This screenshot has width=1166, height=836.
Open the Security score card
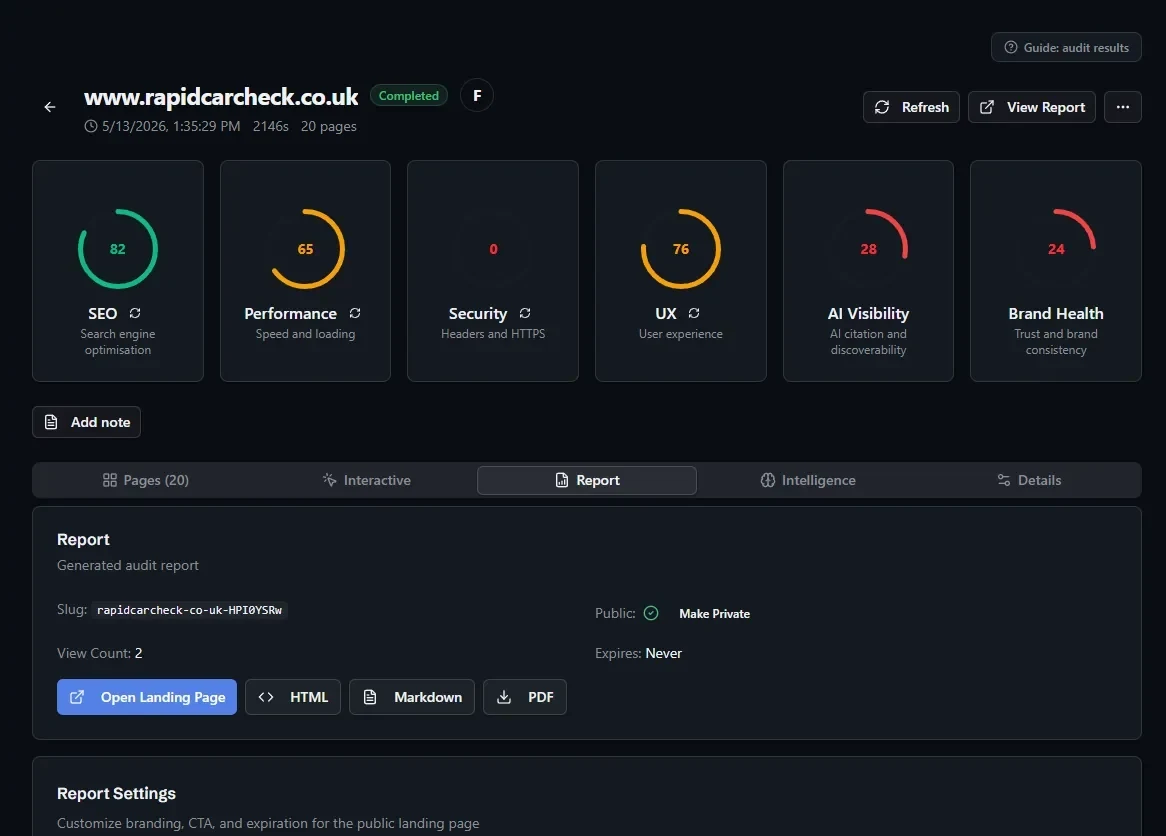pos(493,271)
